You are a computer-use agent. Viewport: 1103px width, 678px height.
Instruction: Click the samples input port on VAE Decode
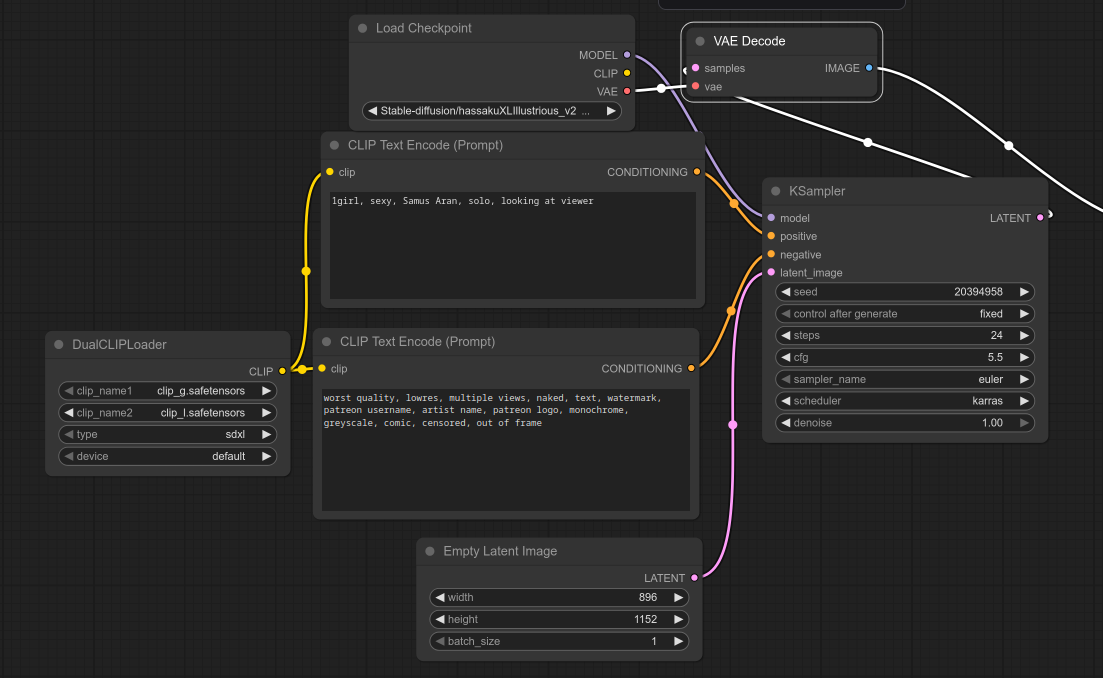pyautogui.click(x=696, y=68)
